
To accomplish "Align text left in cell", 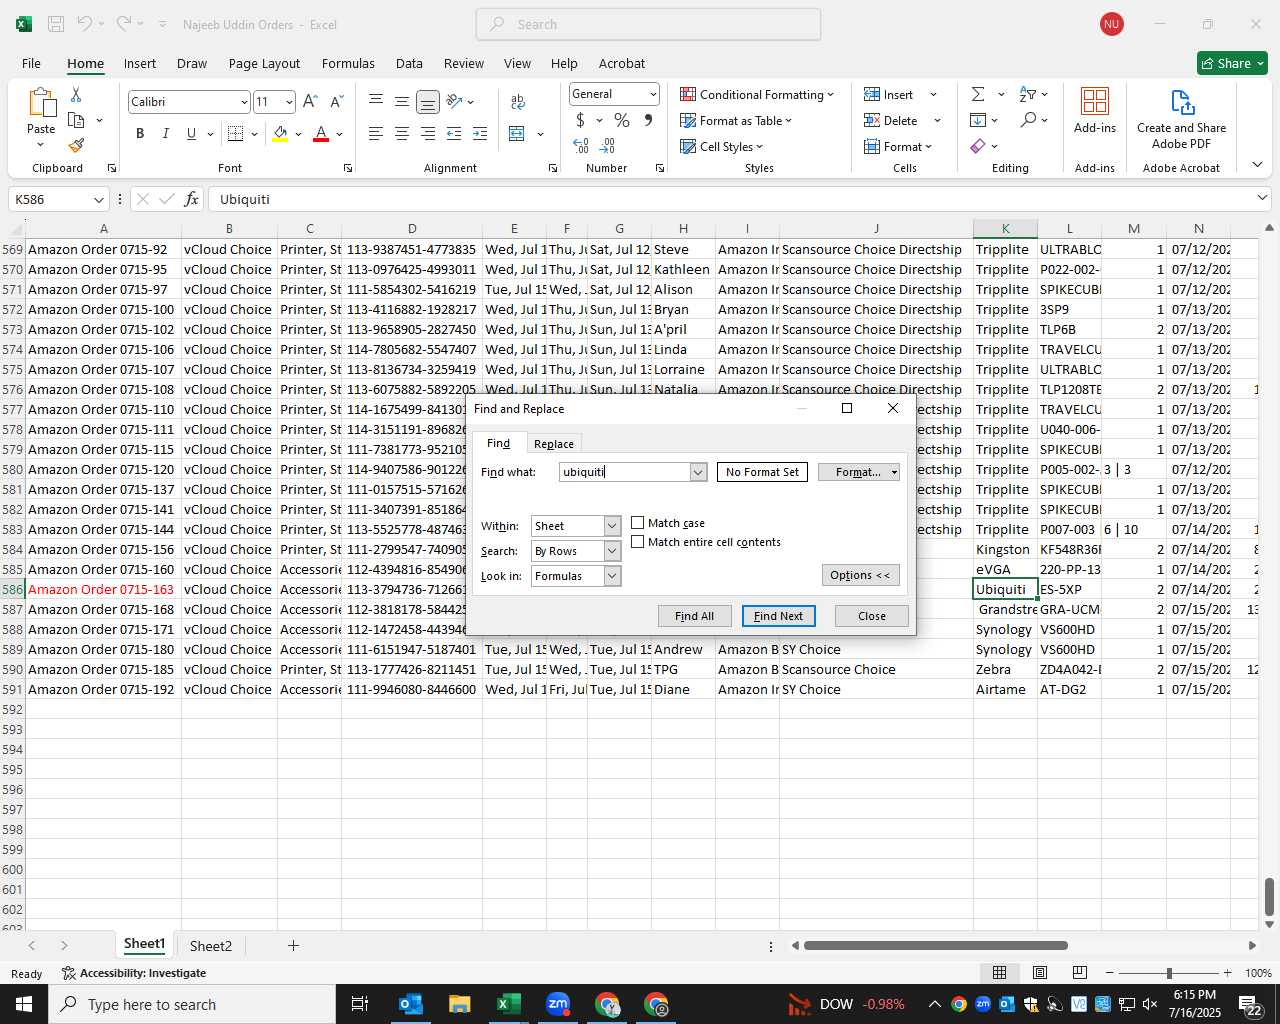I will point(376,133).
